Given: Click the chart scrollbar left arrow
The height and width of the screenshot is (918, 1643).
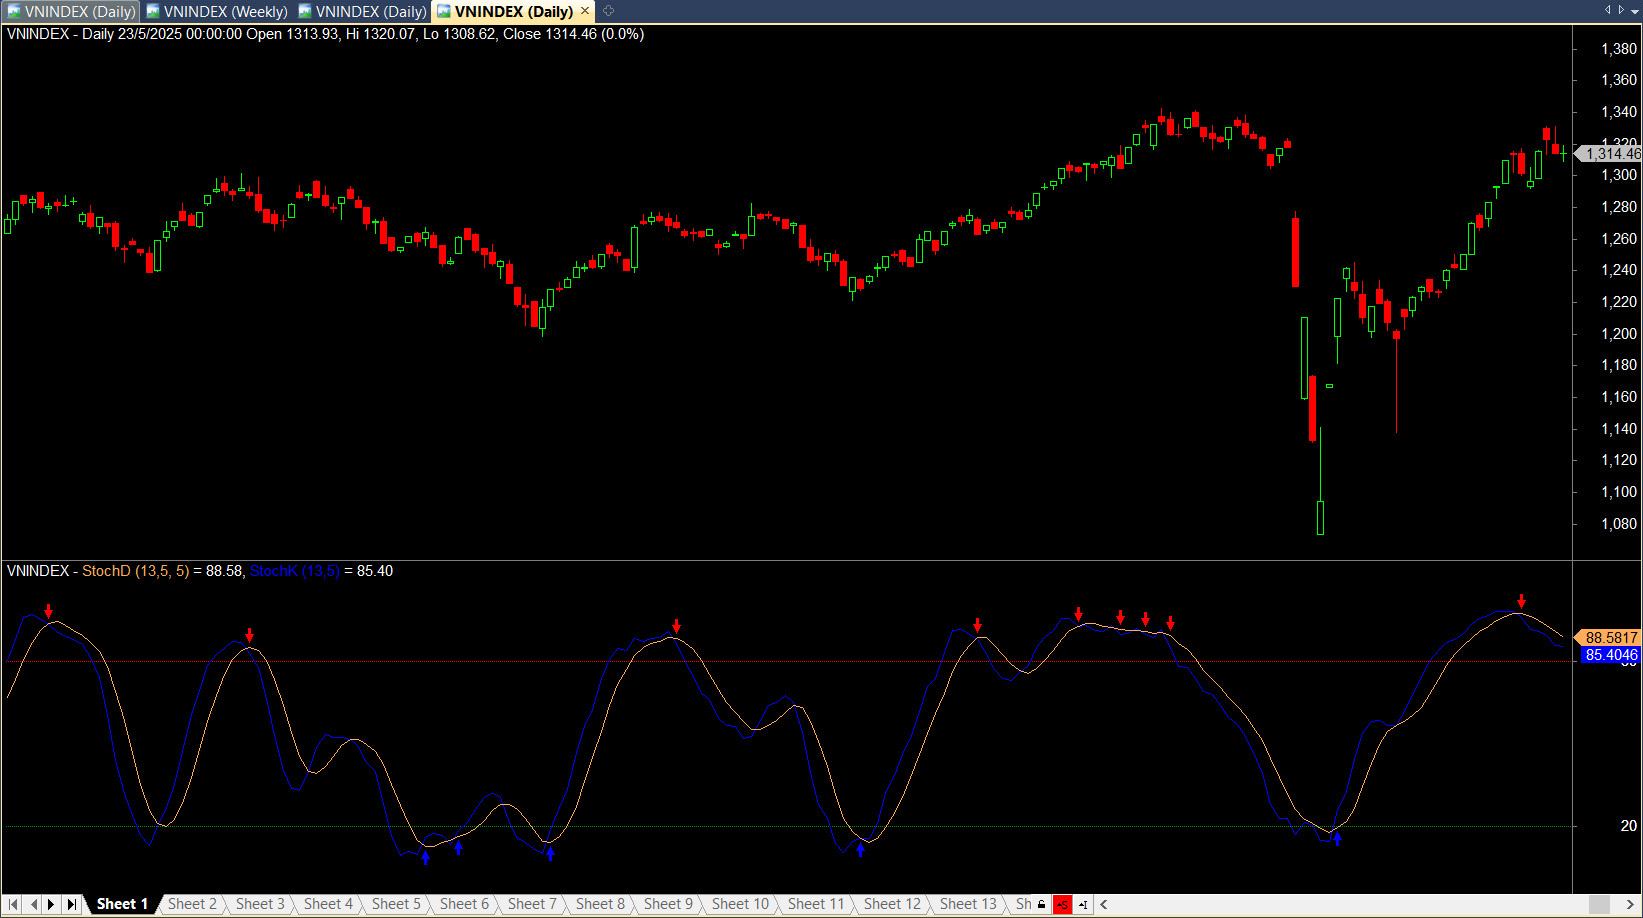Looking at the screenshot, I should coord(1104,905).
